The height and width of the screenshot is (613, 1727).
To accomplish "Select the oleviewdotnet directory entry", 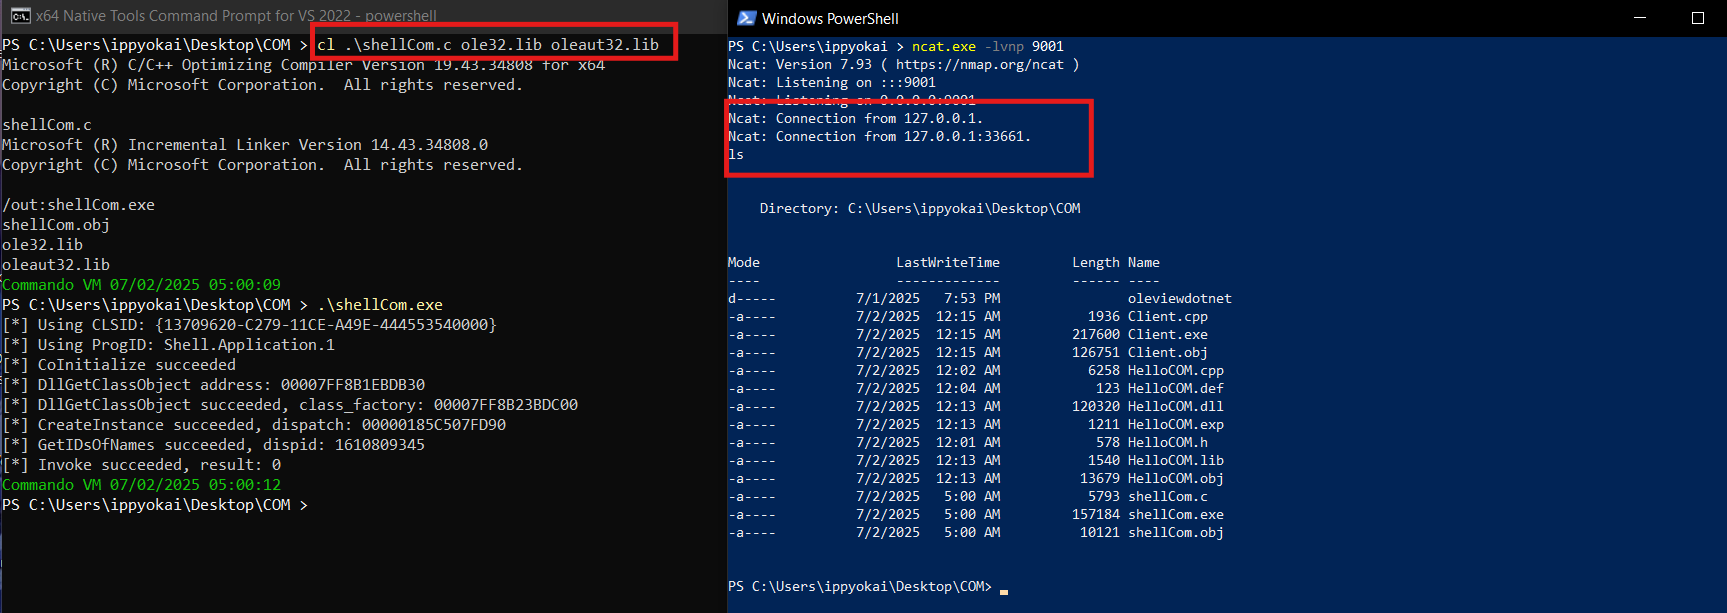I will click(1179, 298).
